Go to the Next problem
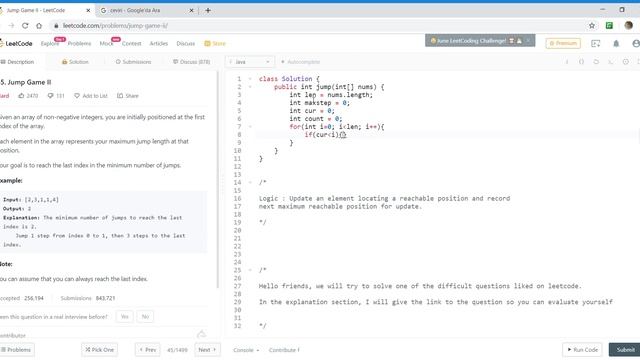This screenshot has width=640, height=360. pos(207,350)
